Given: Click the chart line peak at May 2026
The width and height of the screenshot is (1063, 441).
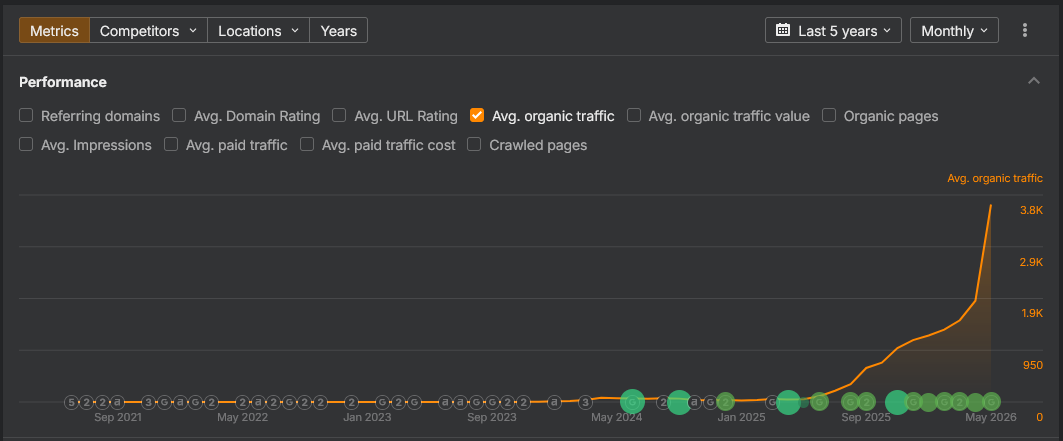Looking at the screenshot, I should coord(991,205).
